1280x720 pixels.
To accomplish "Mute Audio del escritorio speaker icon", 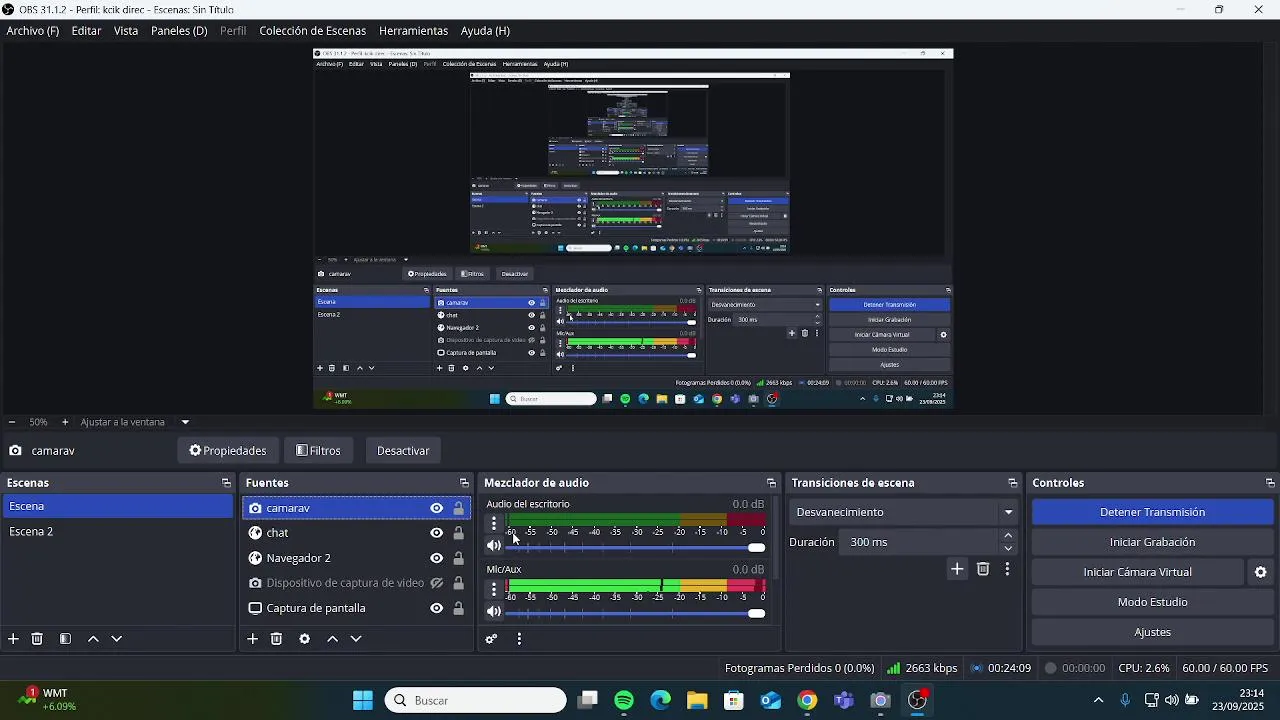I will coord(493,546).
